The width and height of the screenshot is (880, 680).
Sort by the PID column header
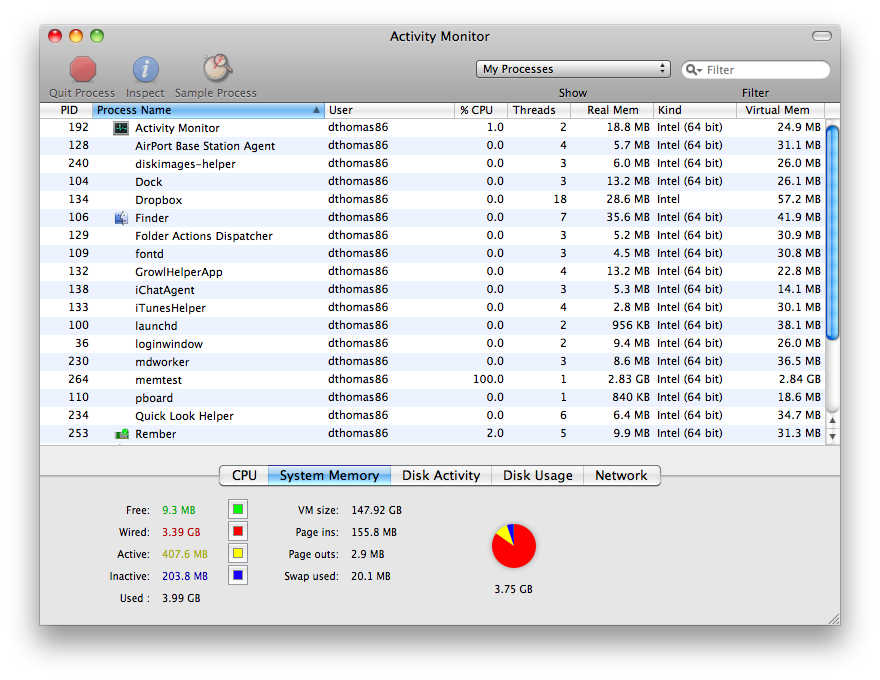pyautogui.click(x=66, y=110)
